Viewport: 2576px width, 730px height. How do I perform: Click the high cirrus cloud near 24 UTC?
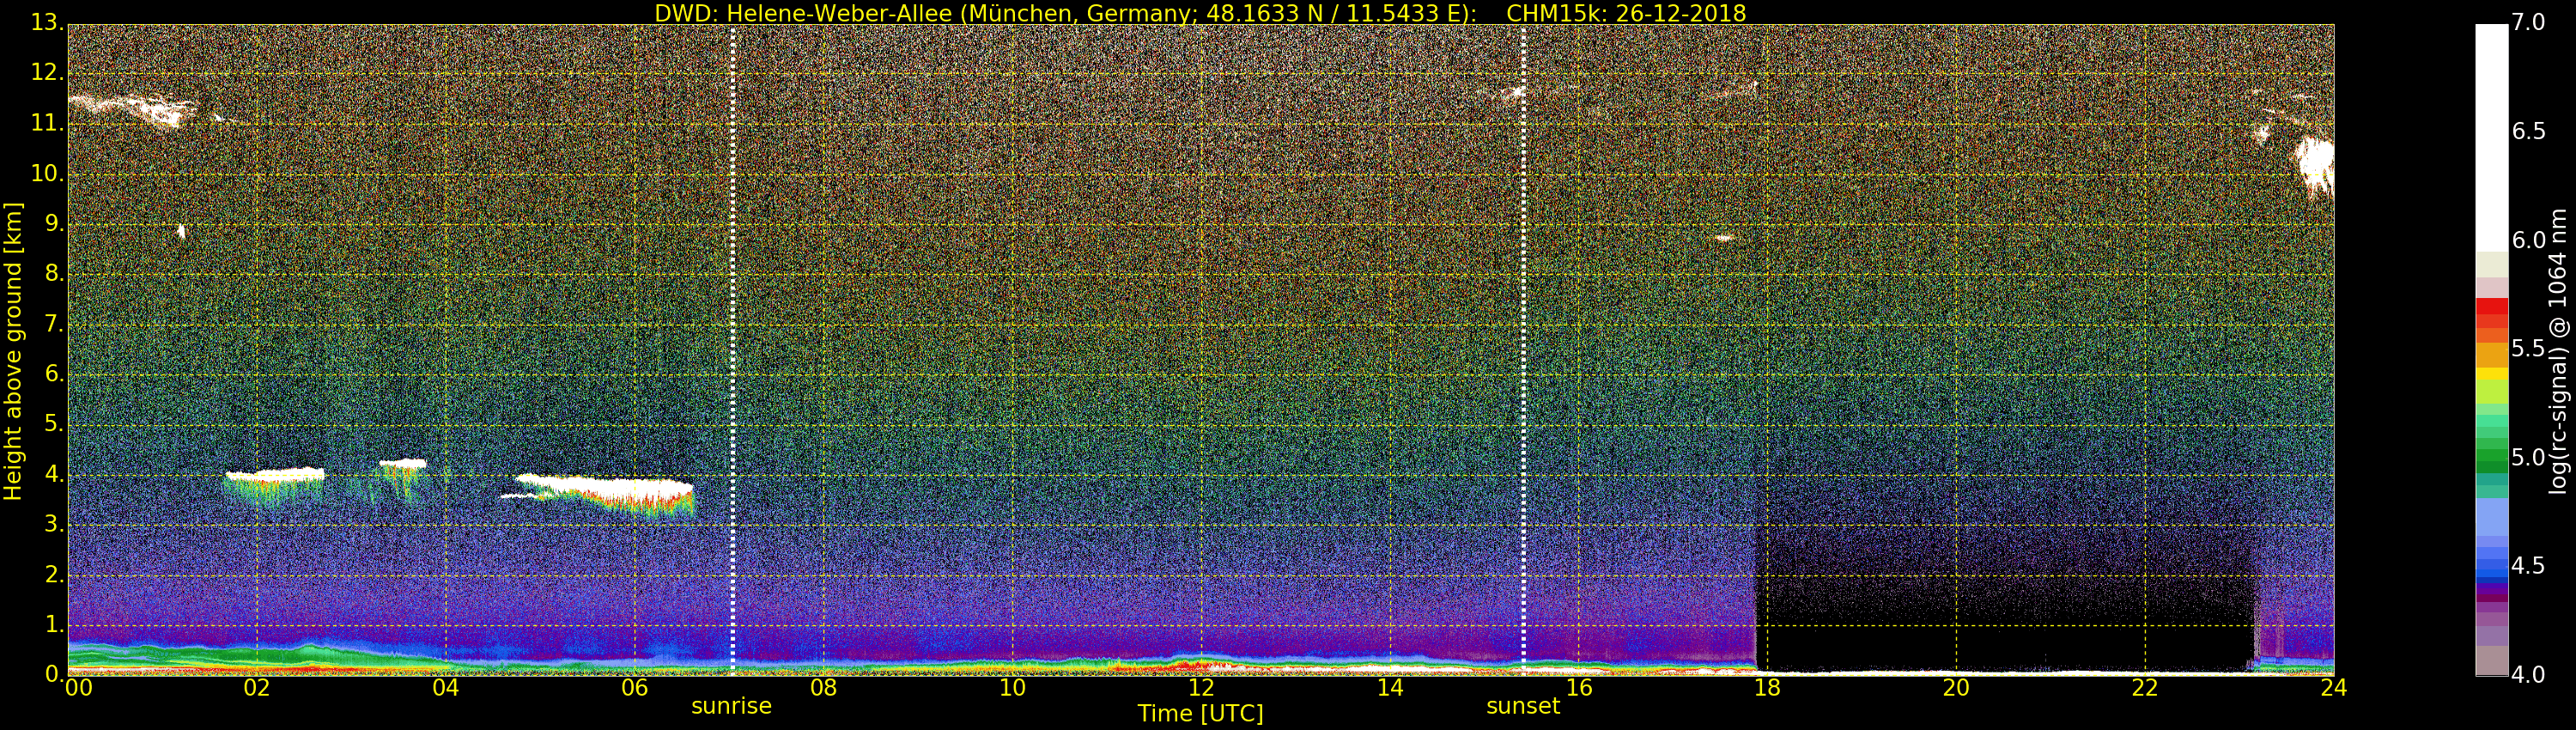2314,163
